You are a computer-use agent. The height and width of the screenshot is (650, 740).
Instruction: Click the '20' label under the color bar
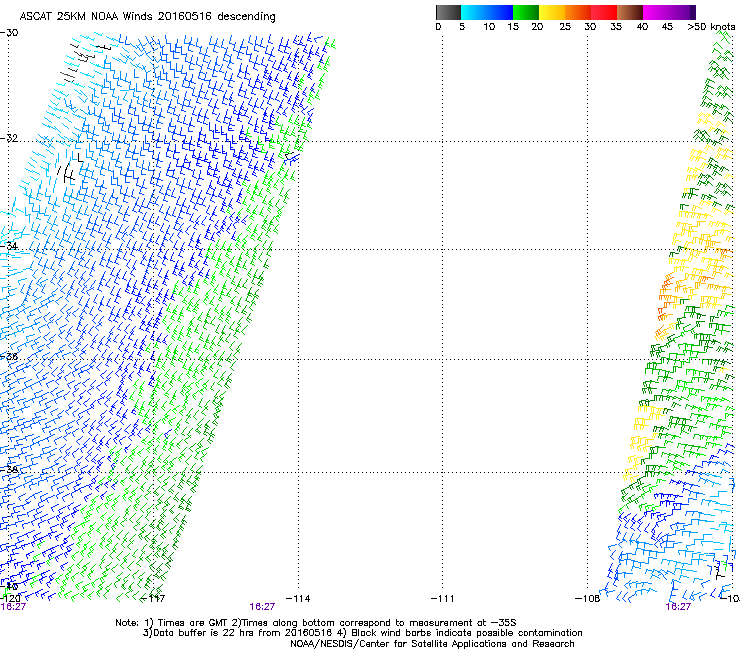point(537,27)
